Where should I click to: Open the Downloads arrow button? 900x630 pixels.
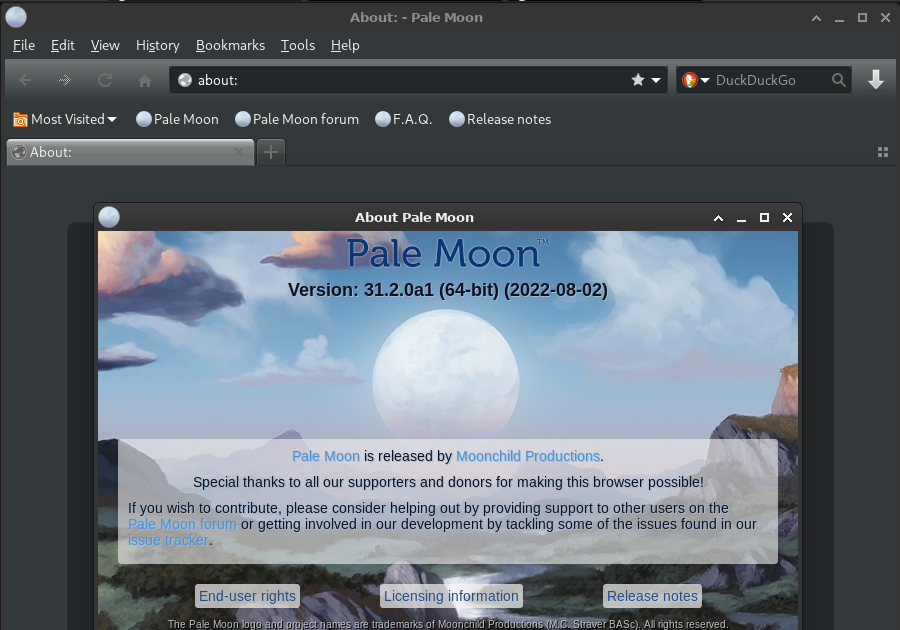tap(875, 80)
